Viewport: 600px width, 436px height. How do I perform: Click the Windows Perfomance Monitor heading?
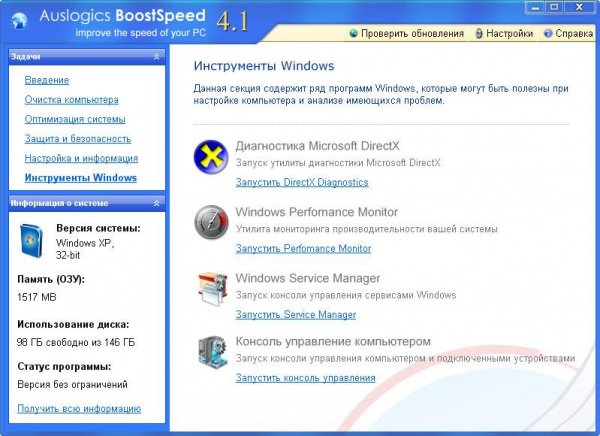pyautogui.click(x=316, y=212)
